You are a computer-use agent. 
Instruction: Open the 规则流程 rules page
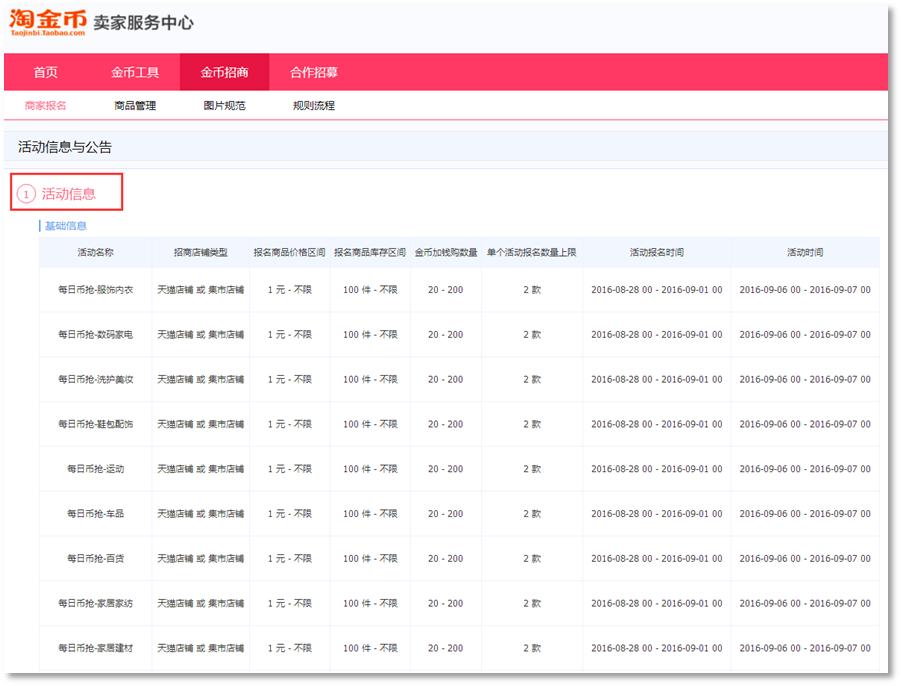coord(310,103)
